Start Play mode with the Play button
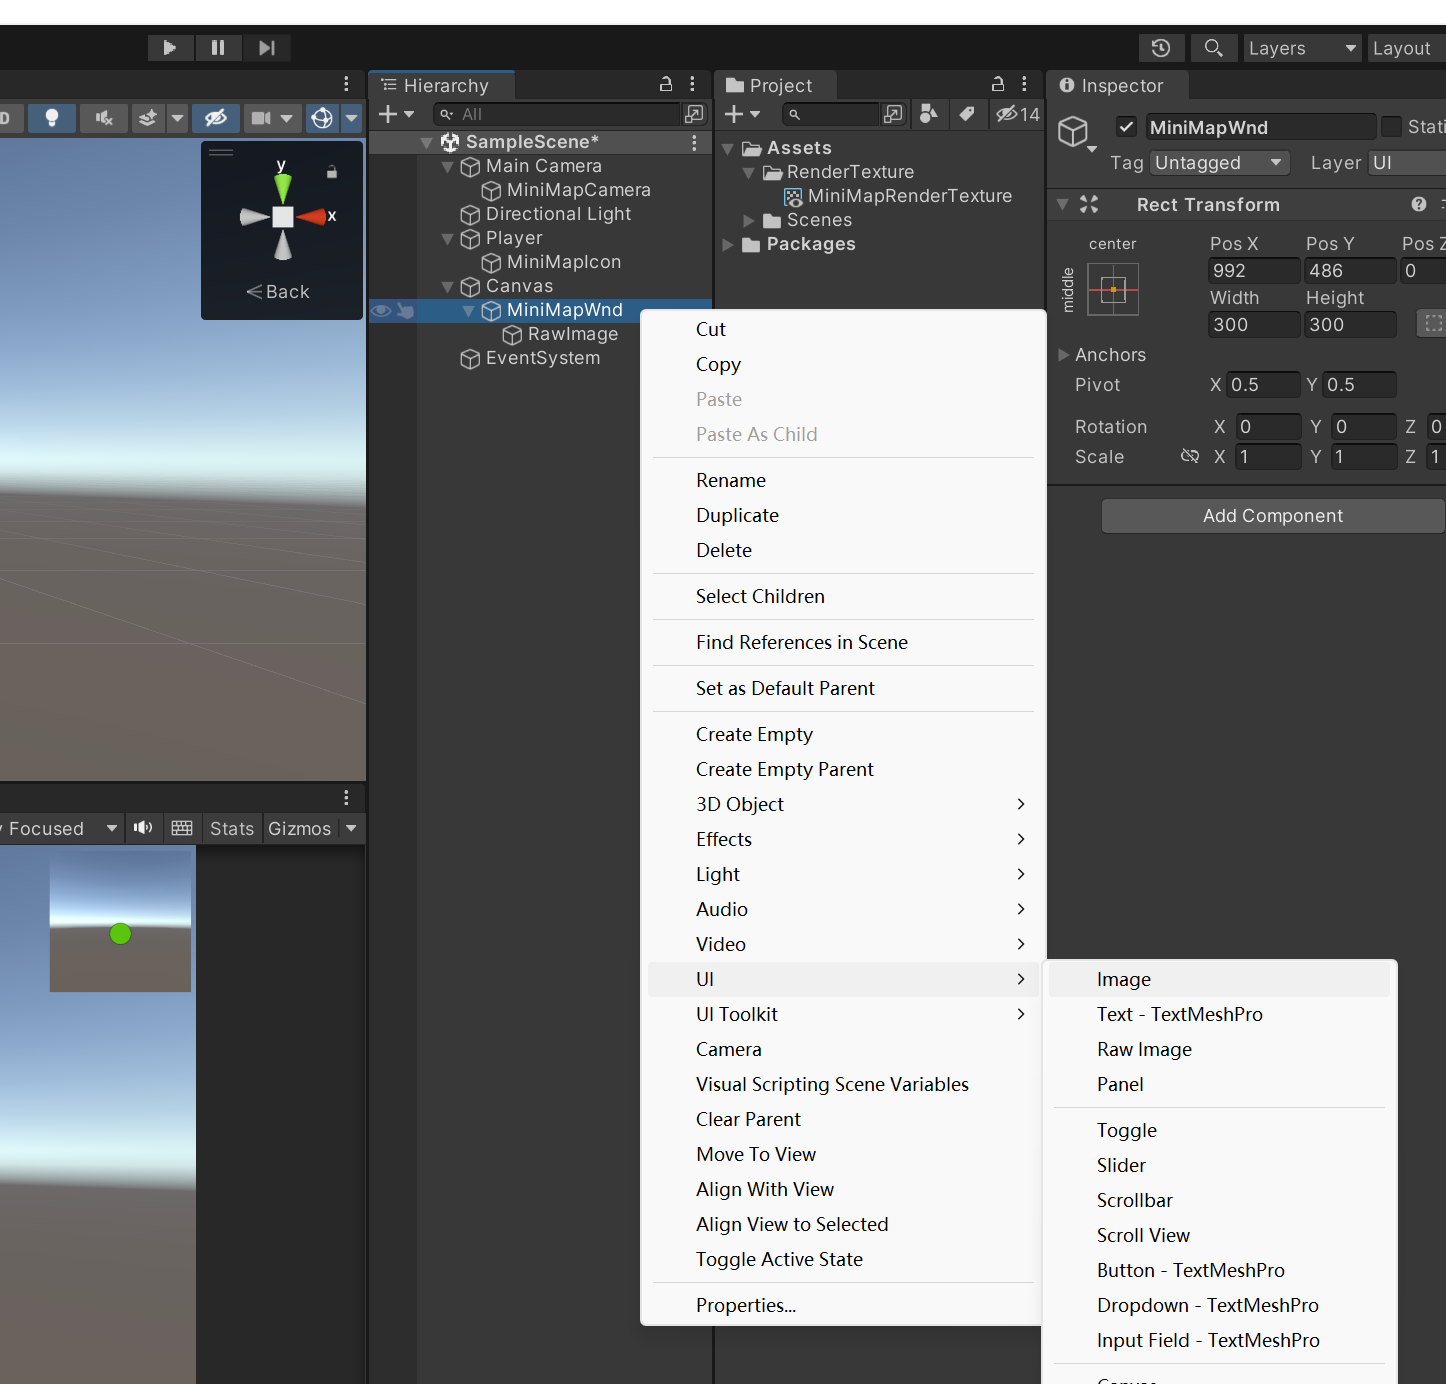Screen dimensions: 1446x1384 (x=170, y=48)
